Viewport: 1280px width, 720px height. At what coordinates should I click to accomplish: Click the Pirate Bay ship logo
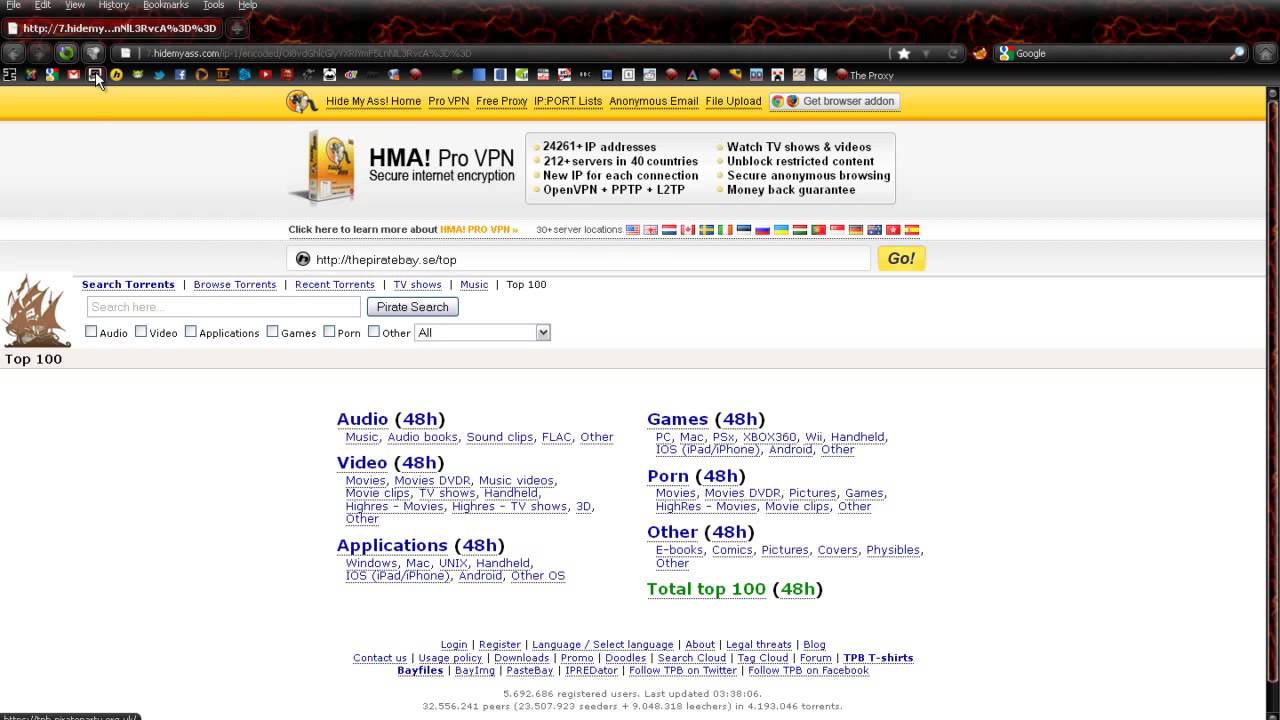pyautogui.click(x=36, y=313)
